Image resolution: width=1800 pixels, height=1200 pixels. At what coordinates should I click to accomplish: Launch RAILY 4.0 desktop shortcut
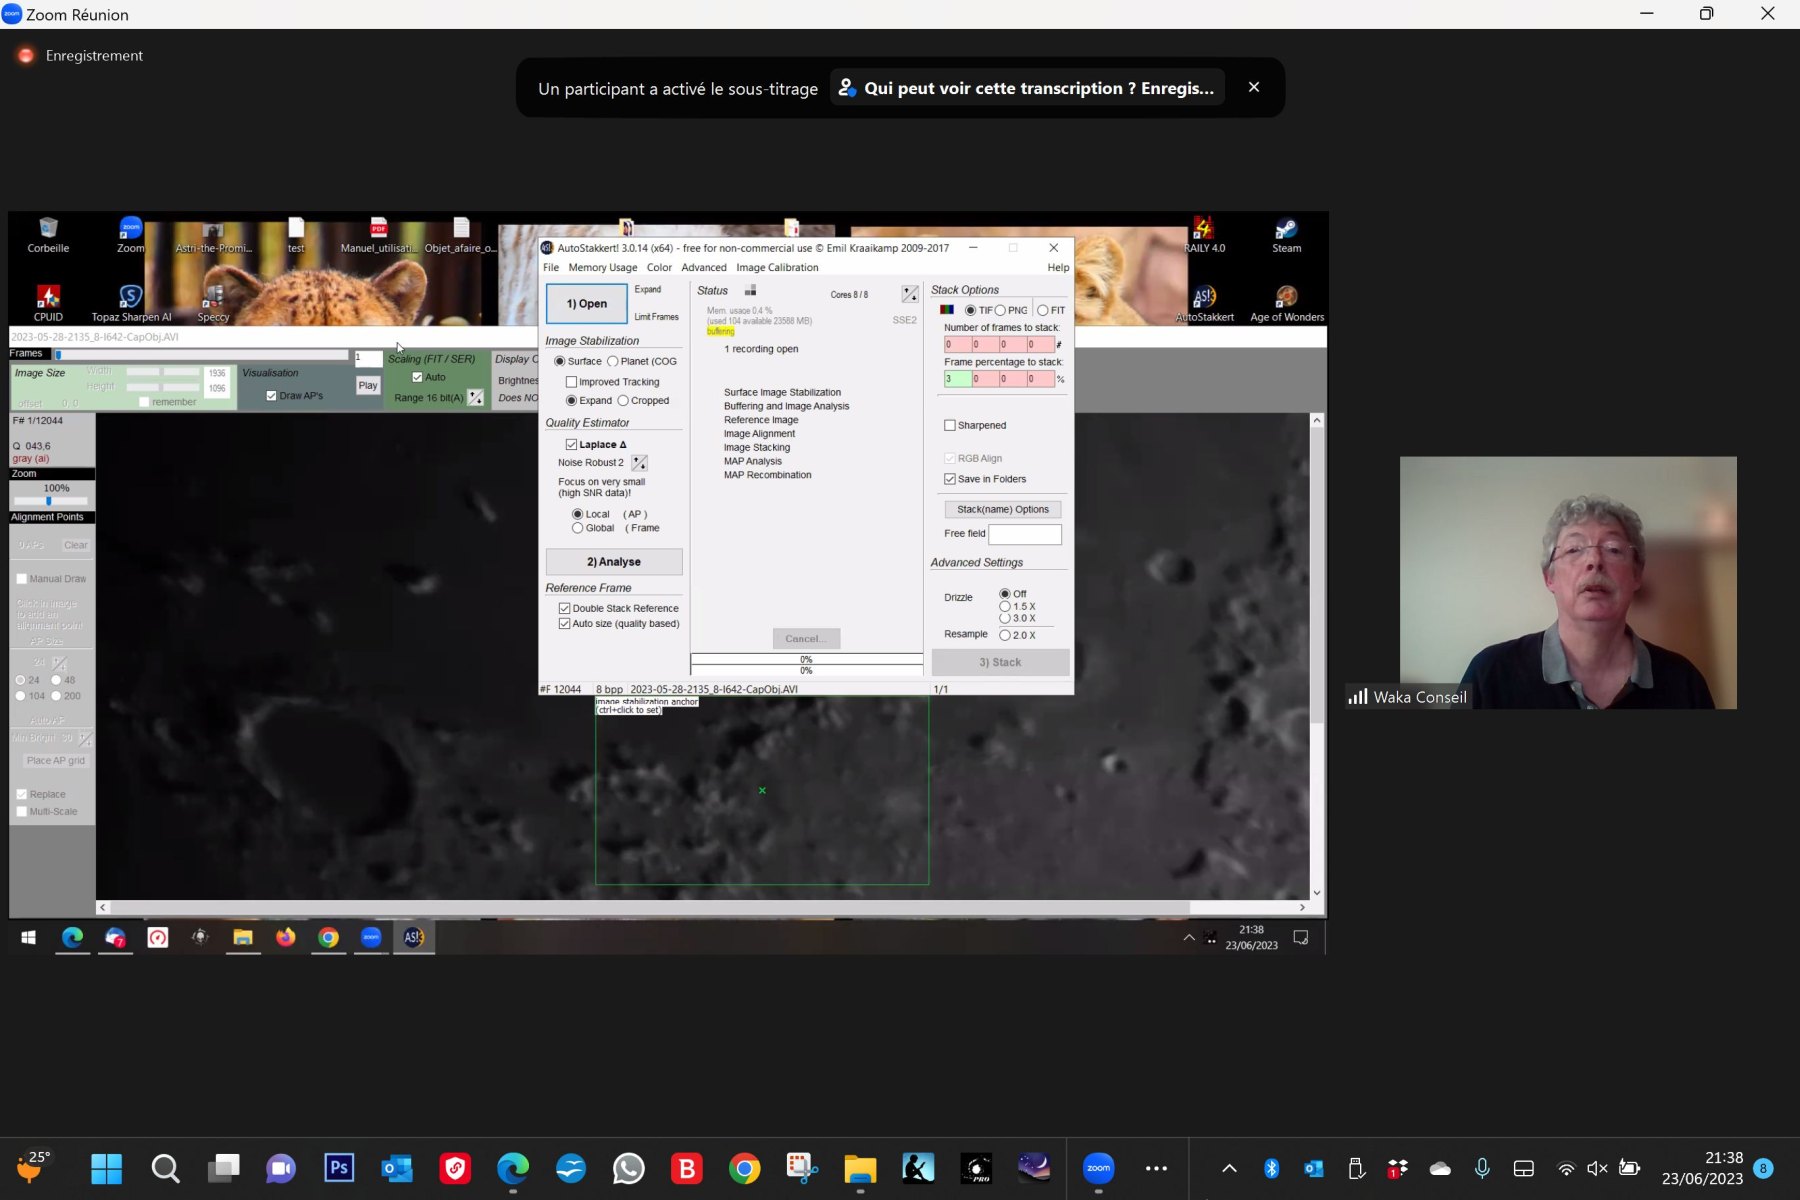pyautogui.click(x=1204, y=236)
